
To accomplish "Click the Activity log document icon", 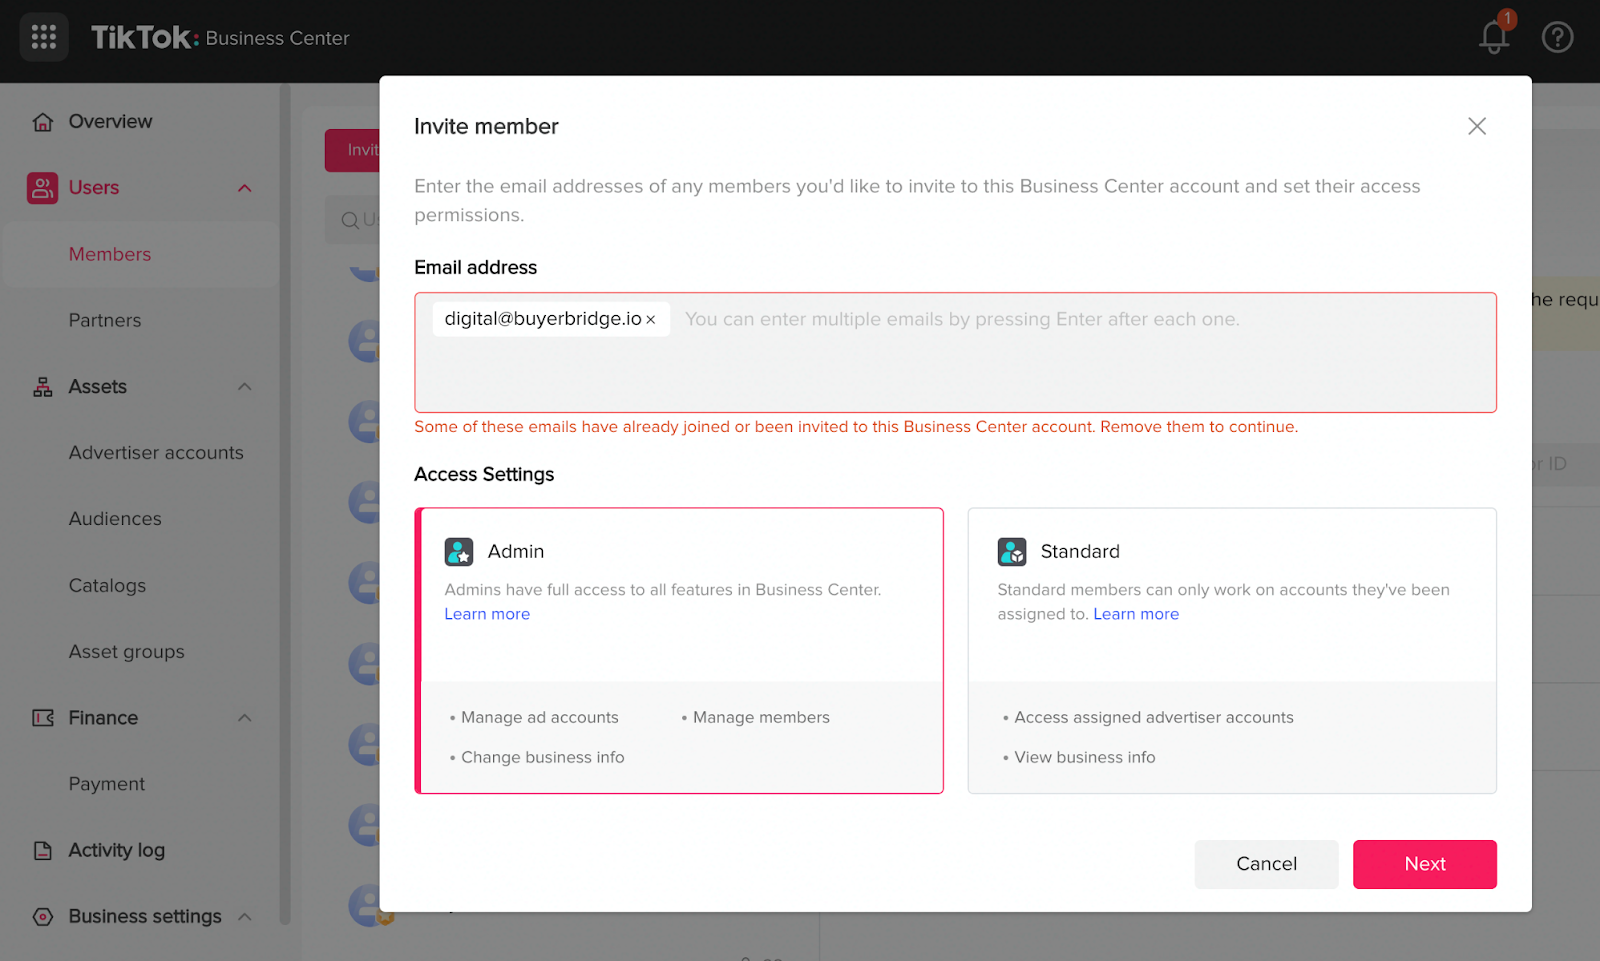I will click(43, 851).
